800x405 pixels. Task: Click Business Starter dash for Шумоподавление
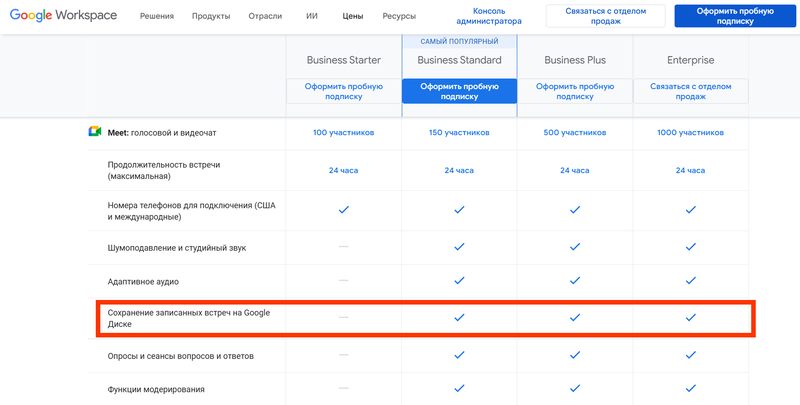[344, 247]
